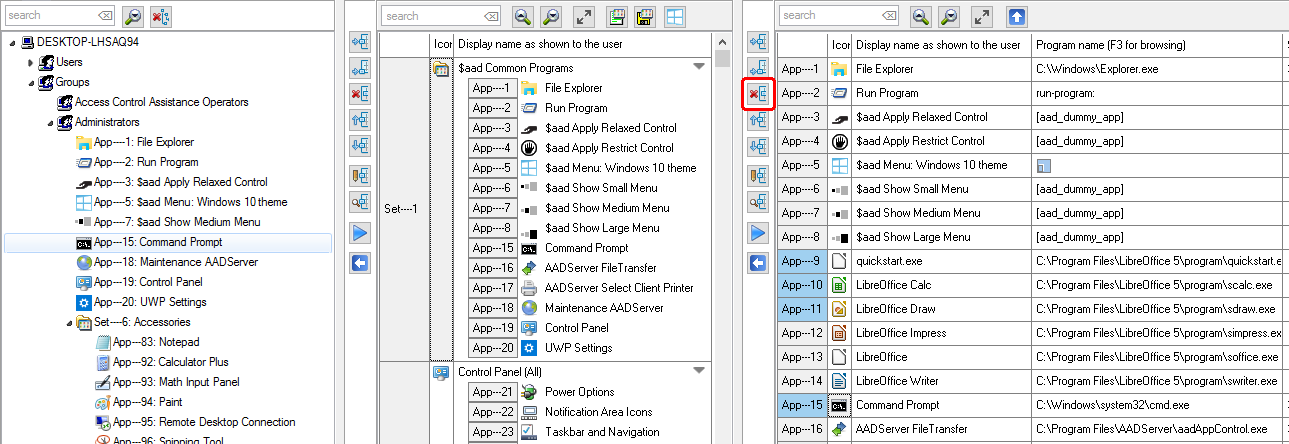This screenshot has width=1289, height=444.
Task: Click the blue left-arrow button in right panel
Action: click(759, 263)
